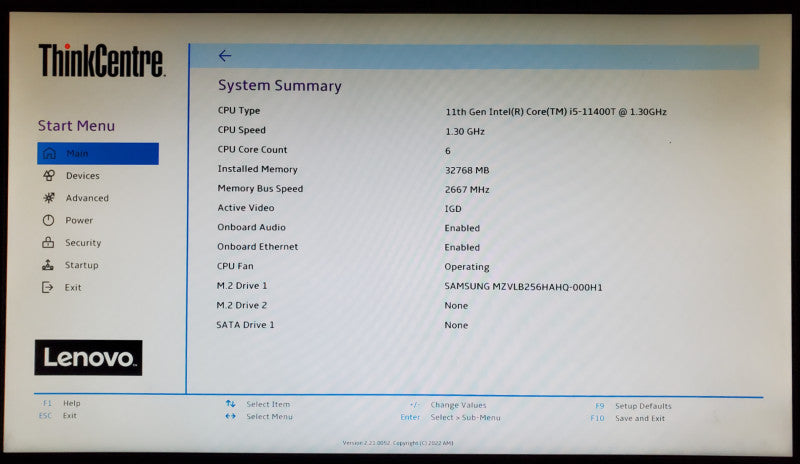Screen dimensions: 800x464
Task: Click the Exit door icon
Action: pos(47,287)
